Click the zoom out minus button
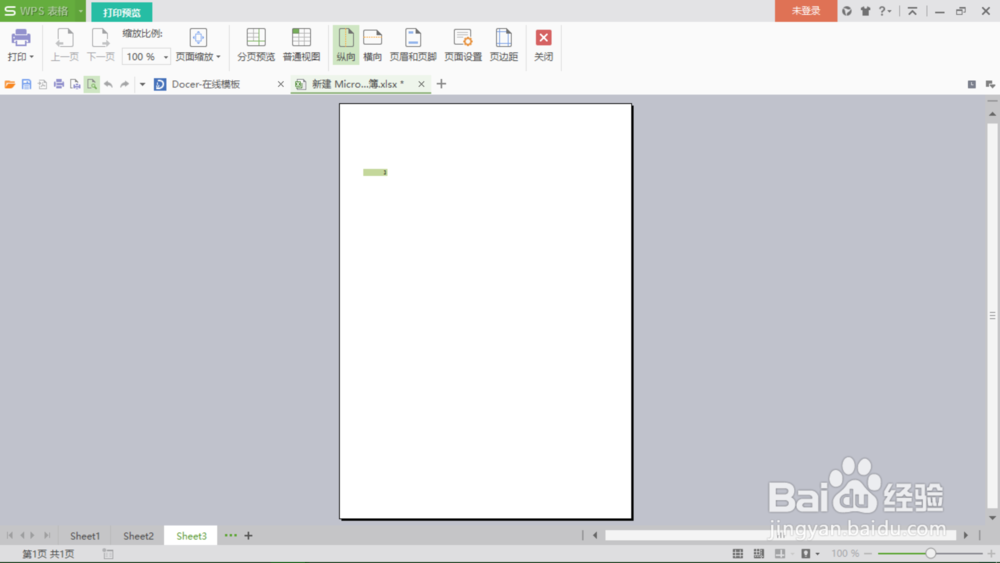This screenshot has width=1000, height=563. (x=868, y=553)
